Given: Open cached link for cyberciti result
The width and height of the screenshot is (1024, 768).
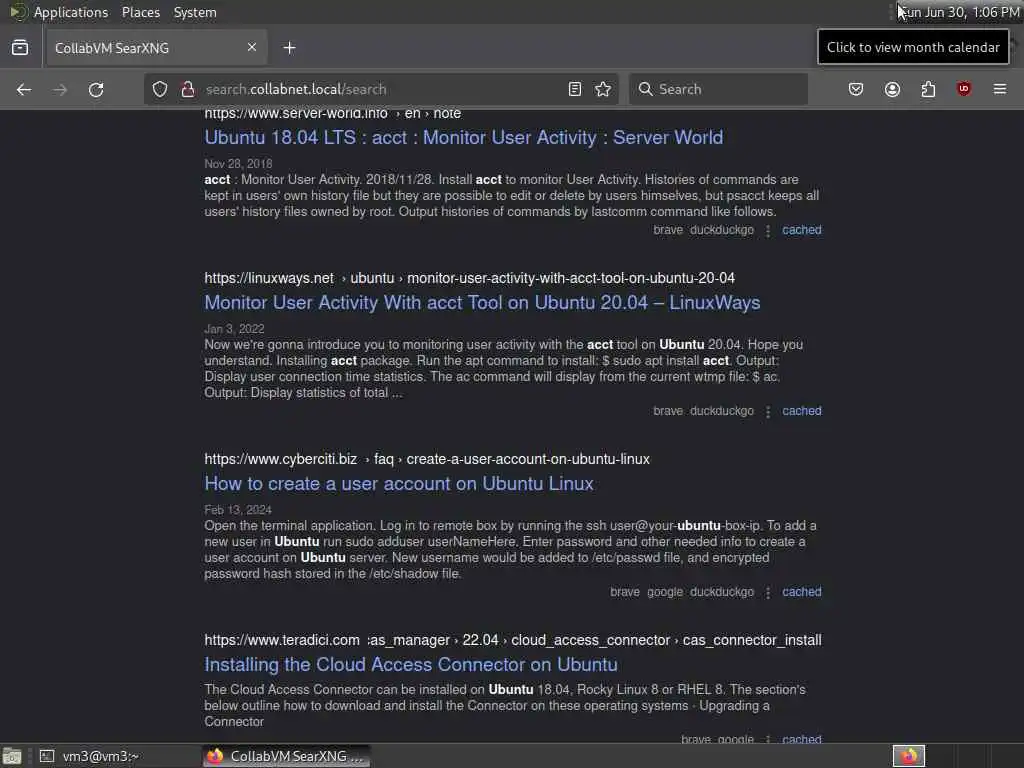Looking at the screenshot, I should 802,592.
